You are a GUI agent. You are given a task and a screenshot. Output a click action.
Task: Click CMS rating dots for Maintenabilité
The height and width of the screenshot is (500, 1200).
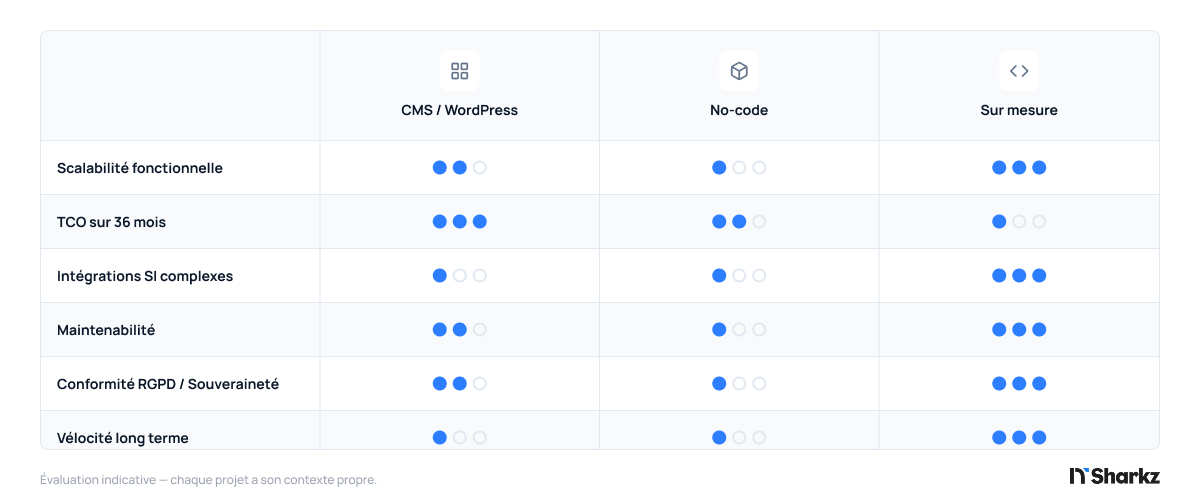tap(460, 330)
